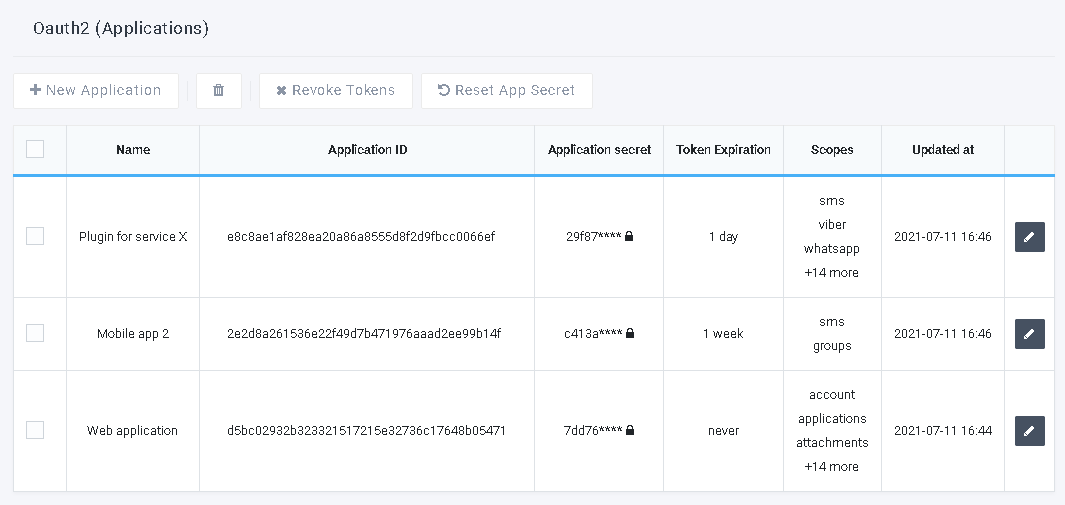Toggle the select-all checkbox in table header
This screenshot has height=505, width=1065.
pyautogui.click(x=35, y=149)
